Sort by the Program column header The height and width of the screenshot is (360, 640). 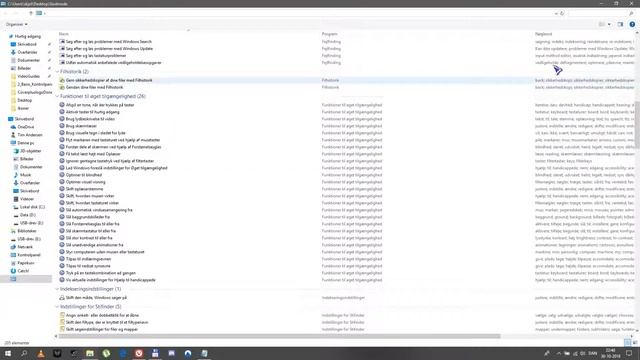pos(329,34)
